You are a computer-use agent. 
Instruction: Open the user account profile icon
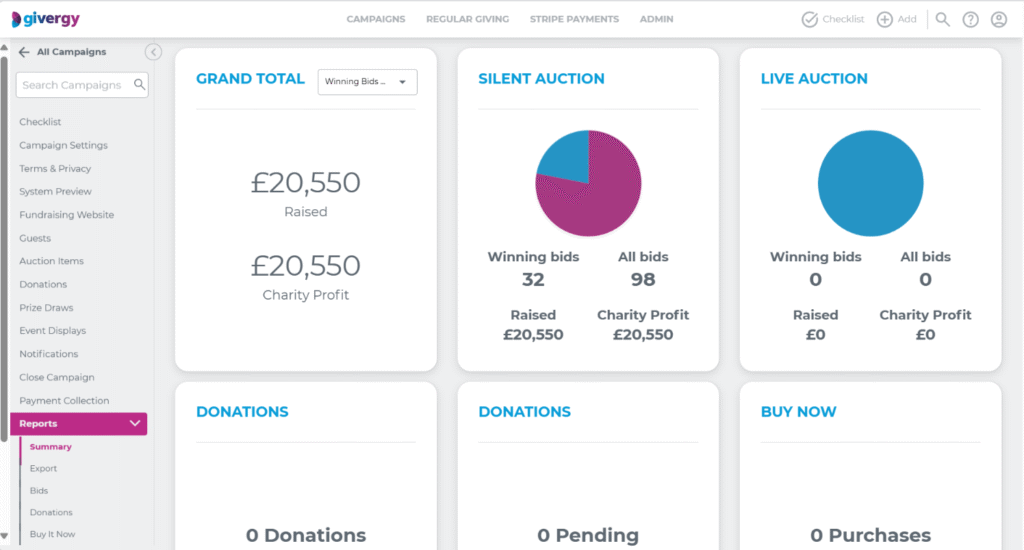[998, 19]
